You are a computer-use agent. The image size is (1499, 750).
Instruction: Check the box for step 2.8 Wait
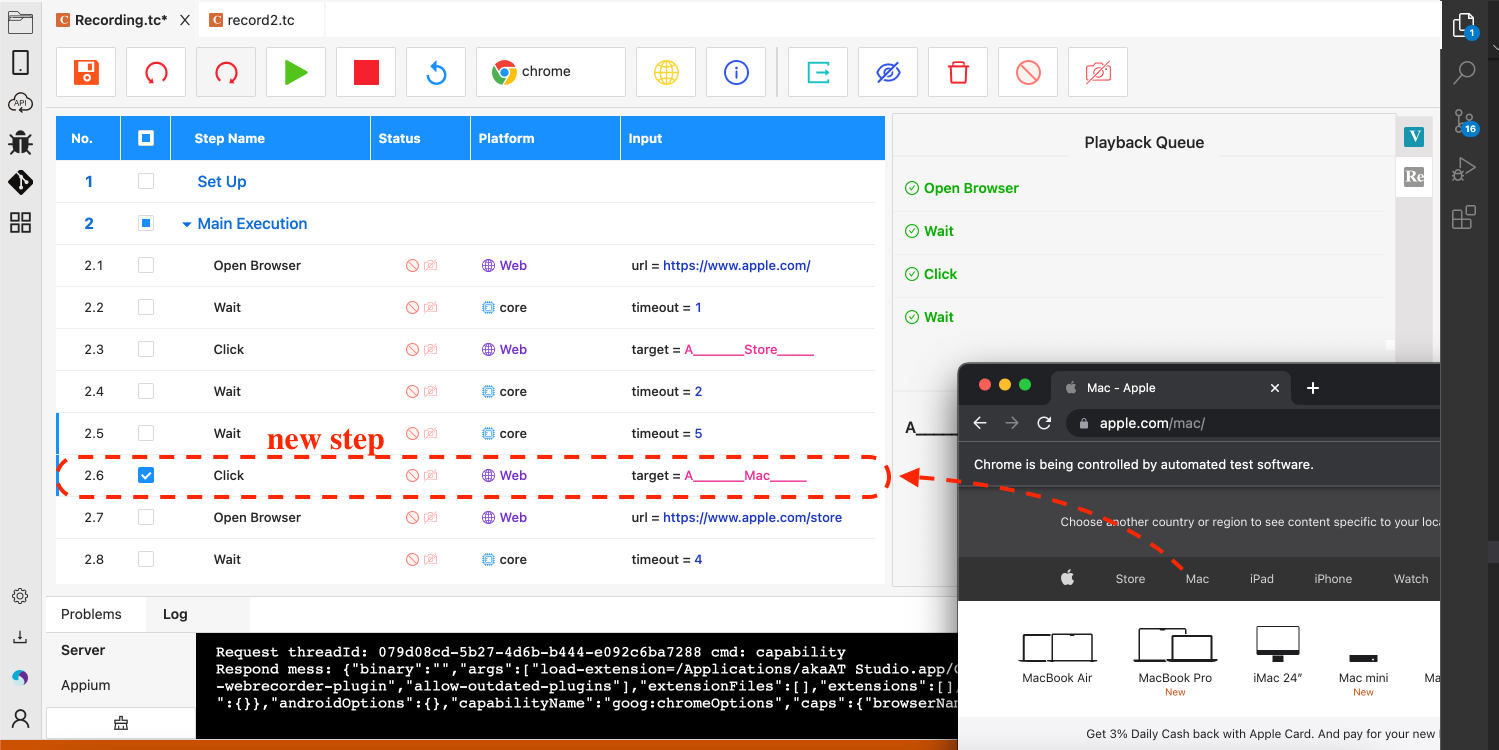[146, 559]
